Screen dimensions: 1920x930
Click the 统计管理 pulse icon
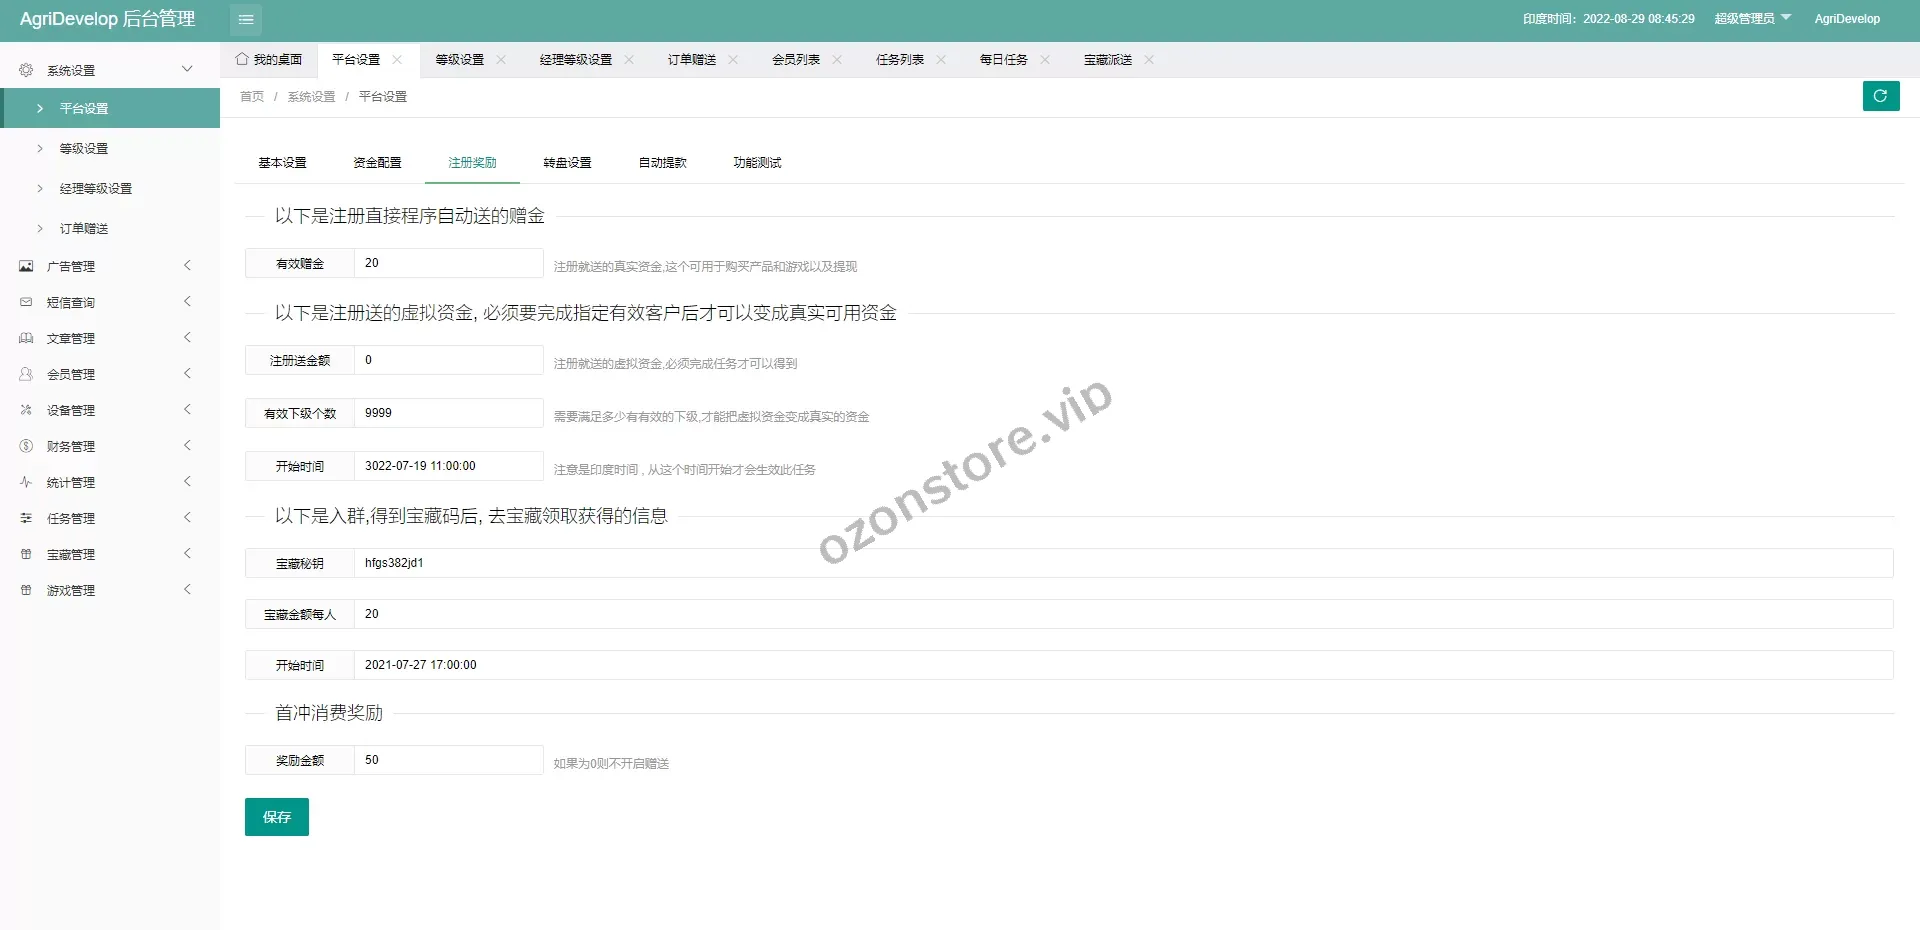coord(26,482)
